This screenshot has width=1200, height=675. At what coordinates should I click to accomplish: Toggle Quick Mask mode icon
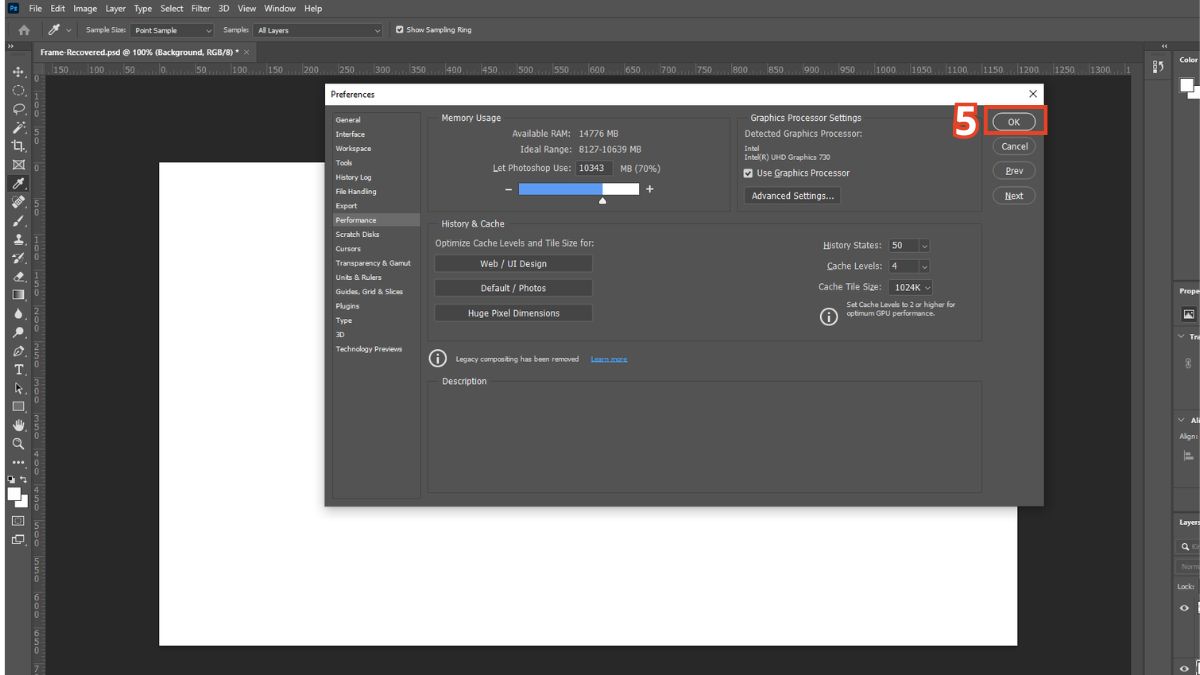click(18, 521)
